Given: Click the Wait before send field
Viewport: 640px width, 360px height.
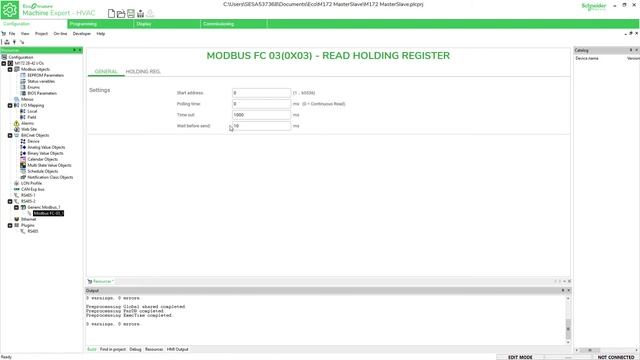Looking at the screenshot, I should point(261,126).
